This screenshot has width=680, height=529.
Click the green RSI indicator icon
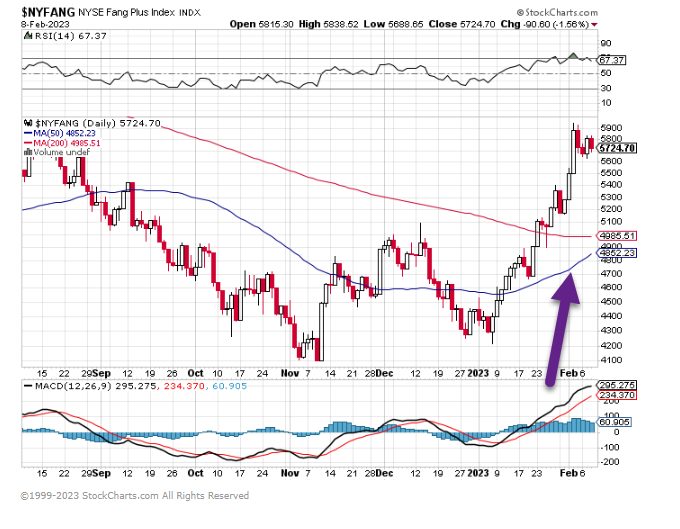click(x=28, y=36)
